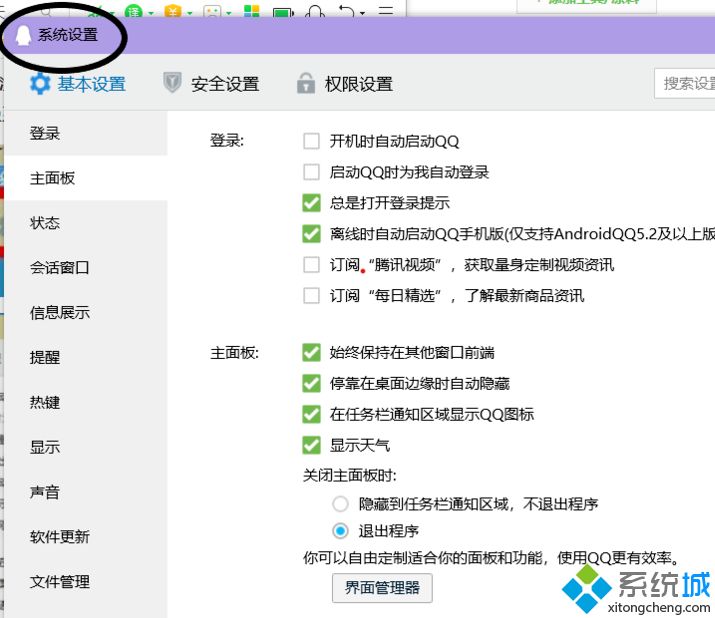Select the 退出程序 radio button
Viewport: 715px width, 618px height.
click(x=340, y=531)
